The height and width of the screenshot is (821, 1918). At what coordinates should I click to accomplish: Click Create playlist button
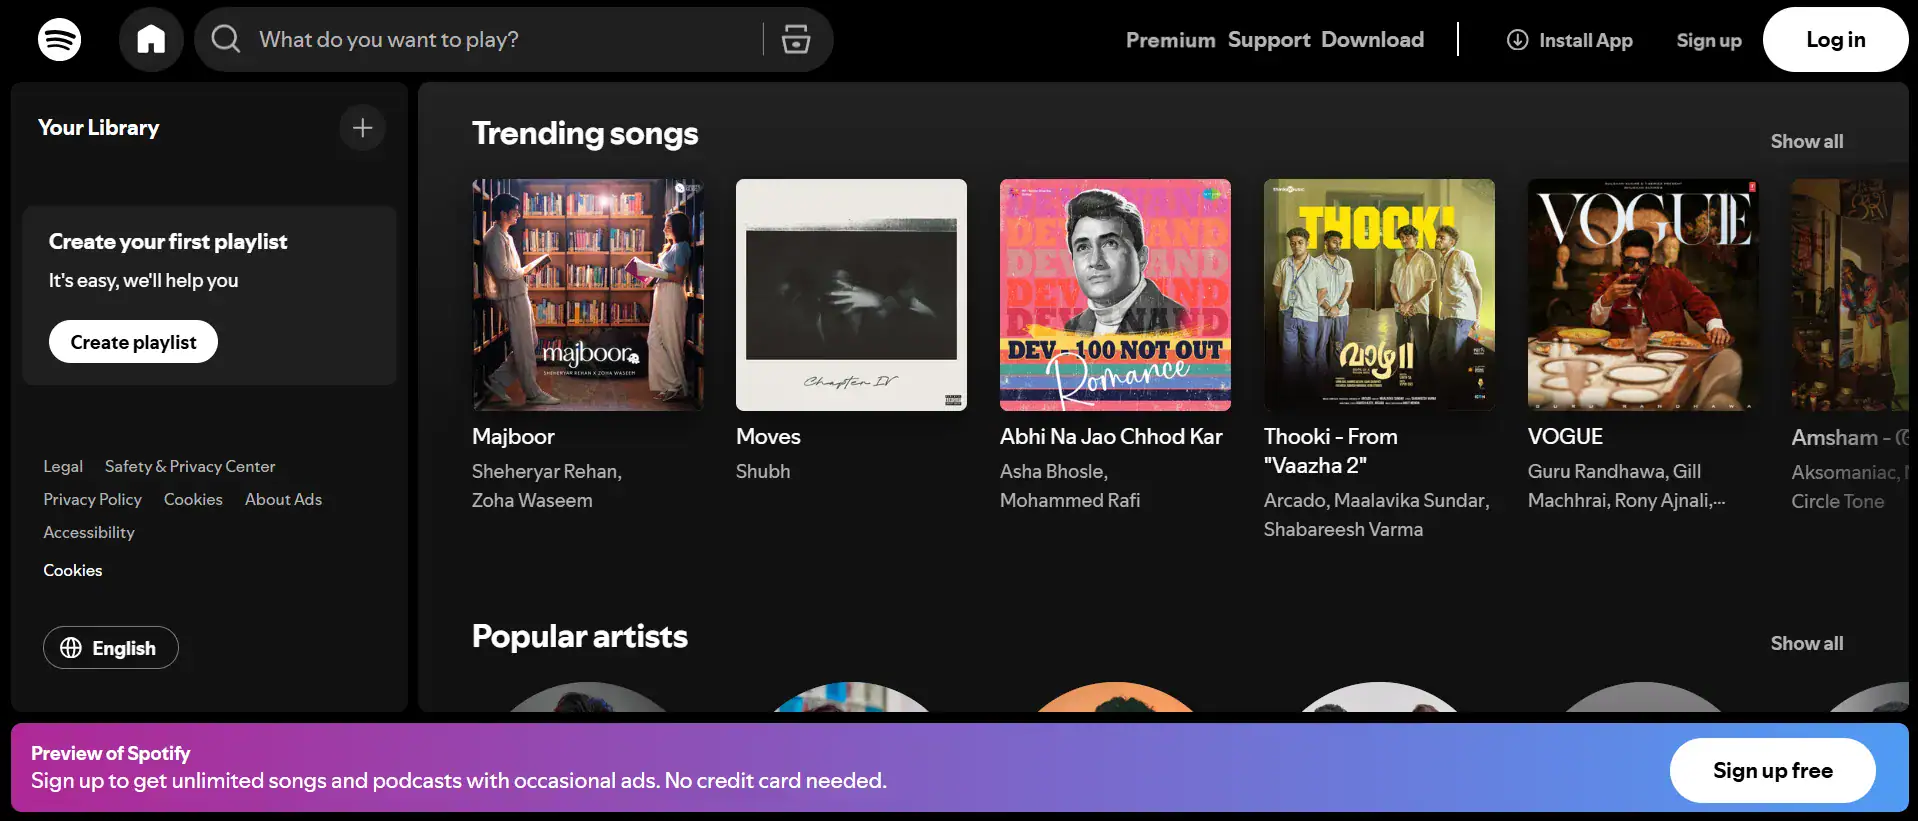click(x=133, y=342)
